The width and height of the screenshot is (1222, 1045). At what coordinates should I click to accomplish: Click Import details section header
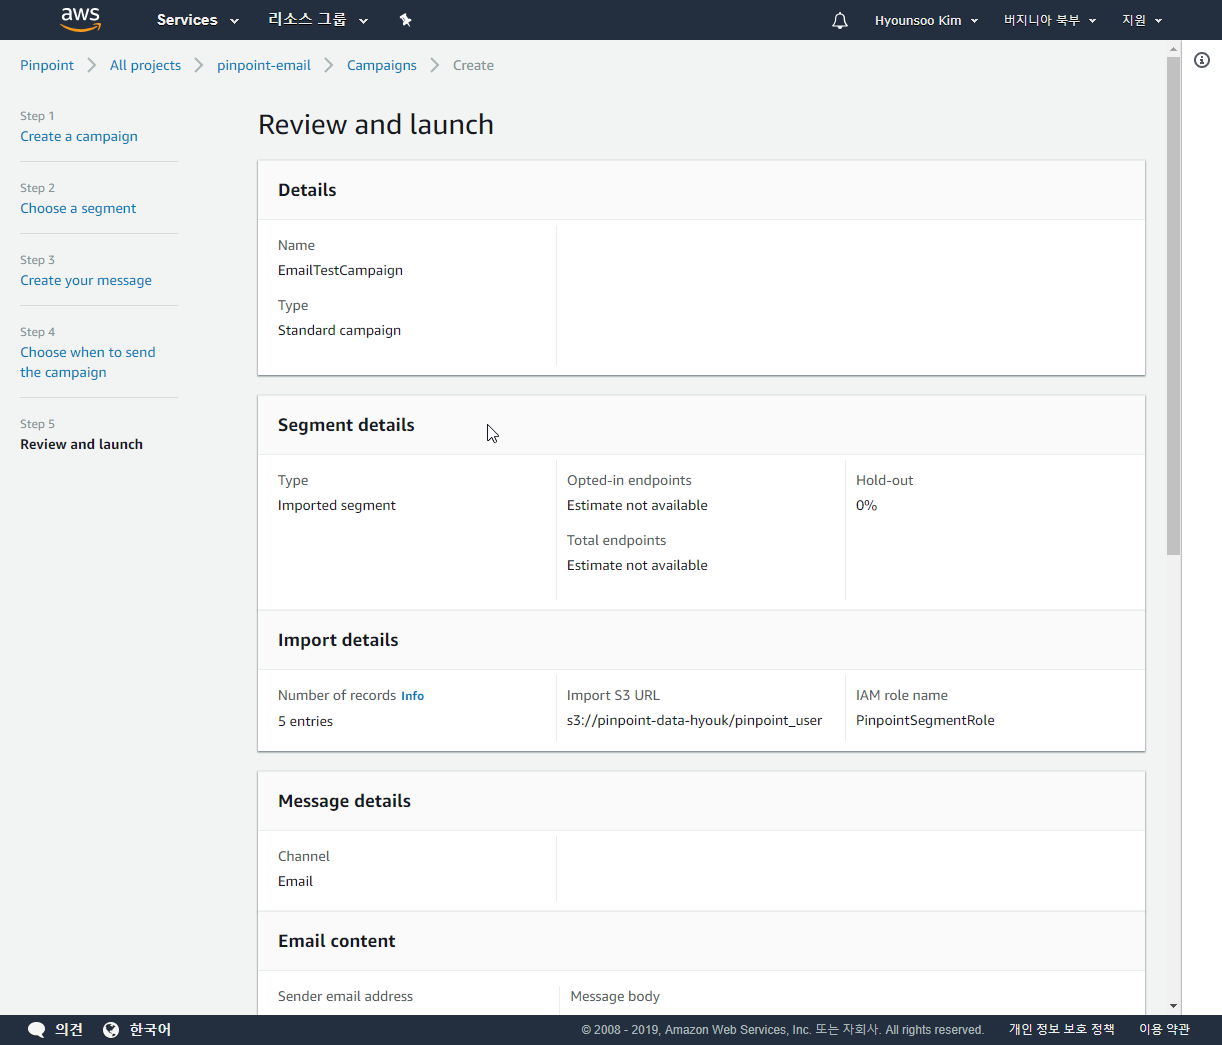click(x=338, y=640)
